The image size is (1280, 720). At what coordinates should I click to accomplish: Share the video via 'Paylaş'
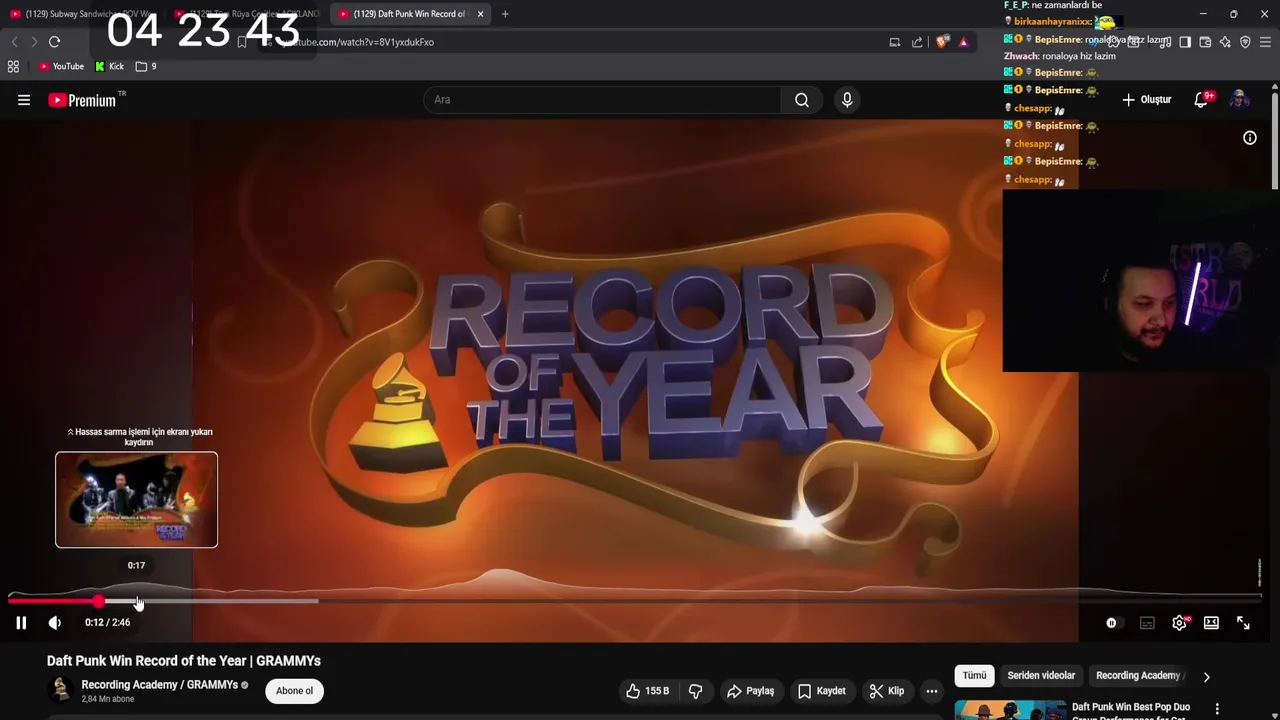pos(751,691)
